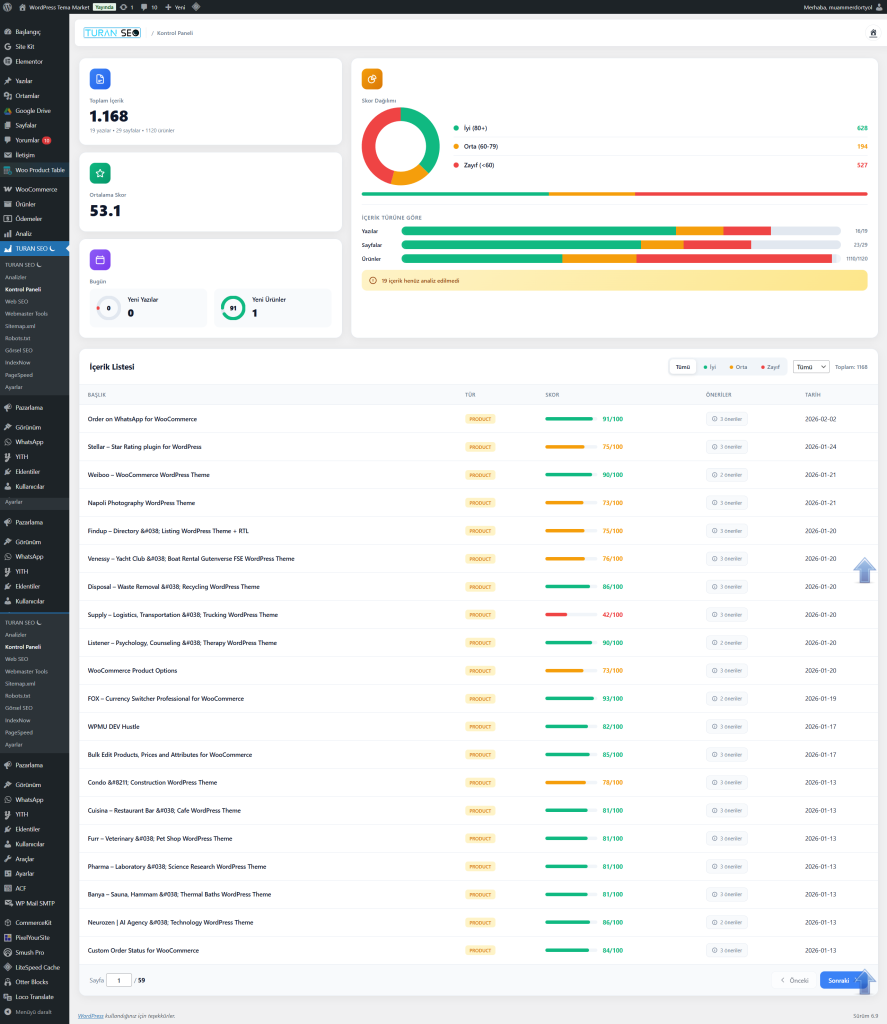This screenshot has width=887, height=1024.
Task: Click the Google Drive sidebar icon
Action: coord(8,111)
